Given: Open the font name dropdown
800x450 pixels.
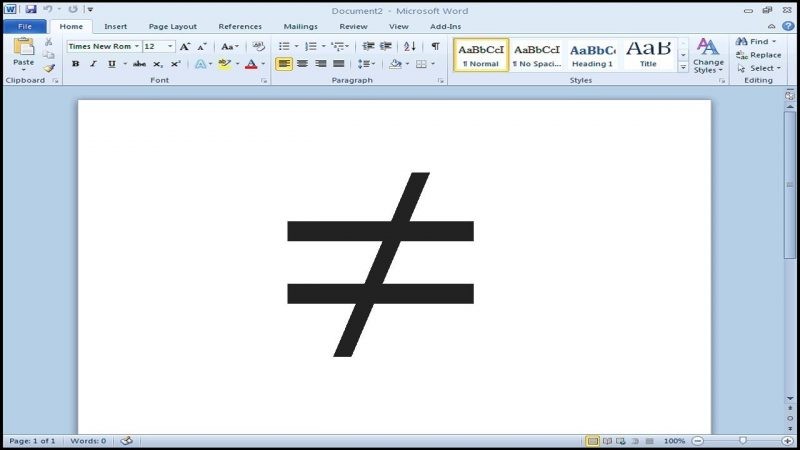Looking at the screenshot, I should [137, 46].
